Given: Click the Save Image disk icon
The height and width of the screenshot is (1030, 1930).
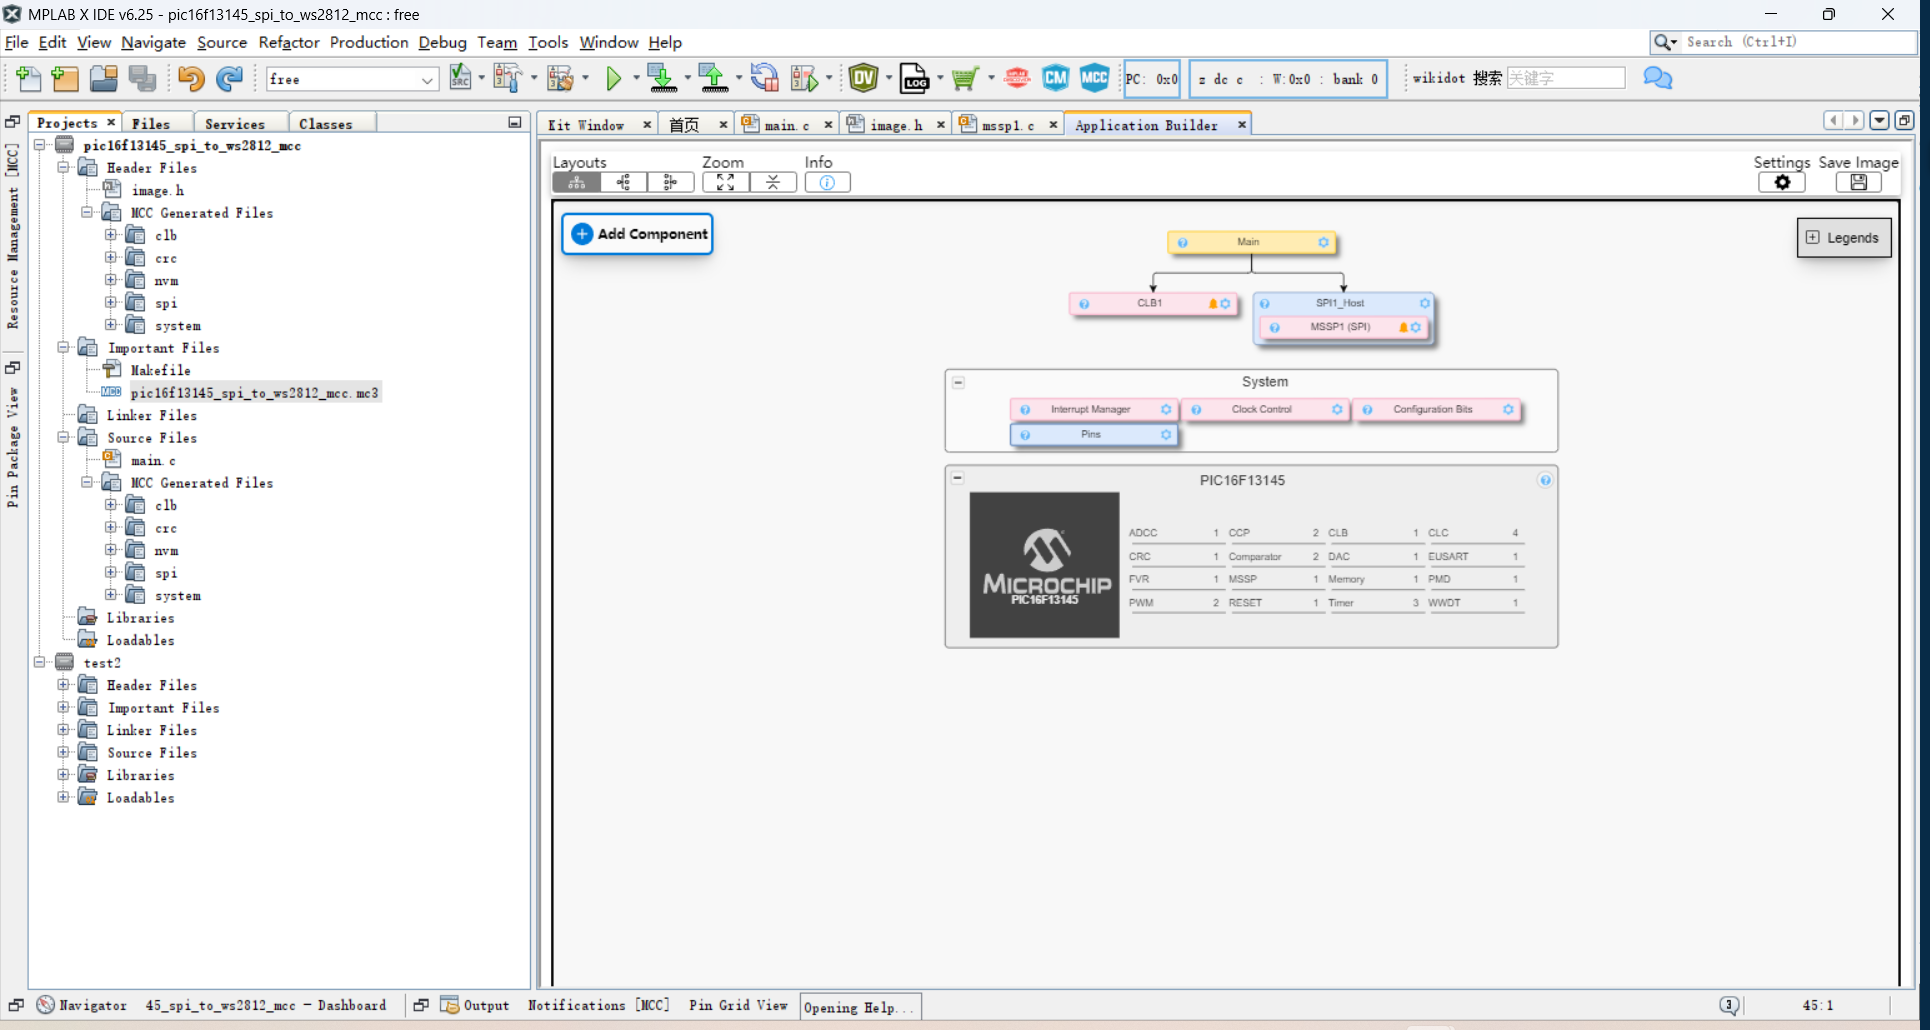Looking at the screenshot, I should (x=1858, y=182).
